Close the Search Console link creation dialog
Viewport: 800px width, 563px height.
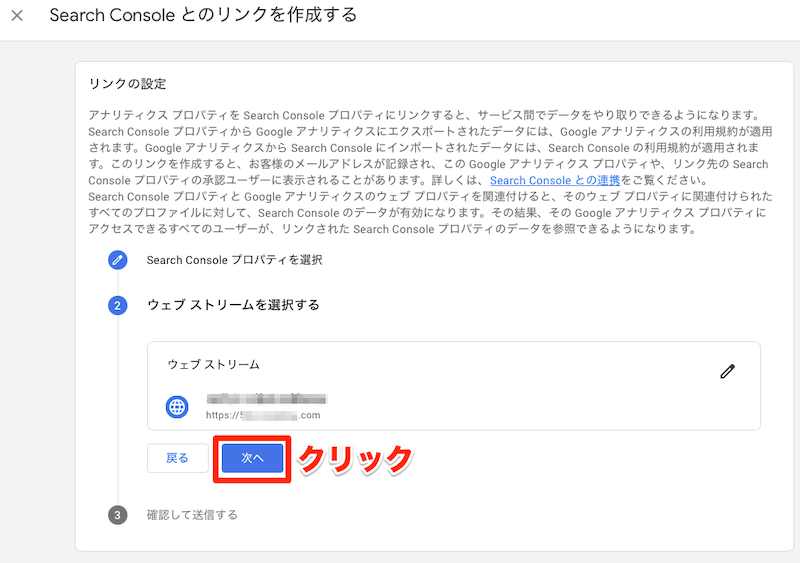click(17, 16)
